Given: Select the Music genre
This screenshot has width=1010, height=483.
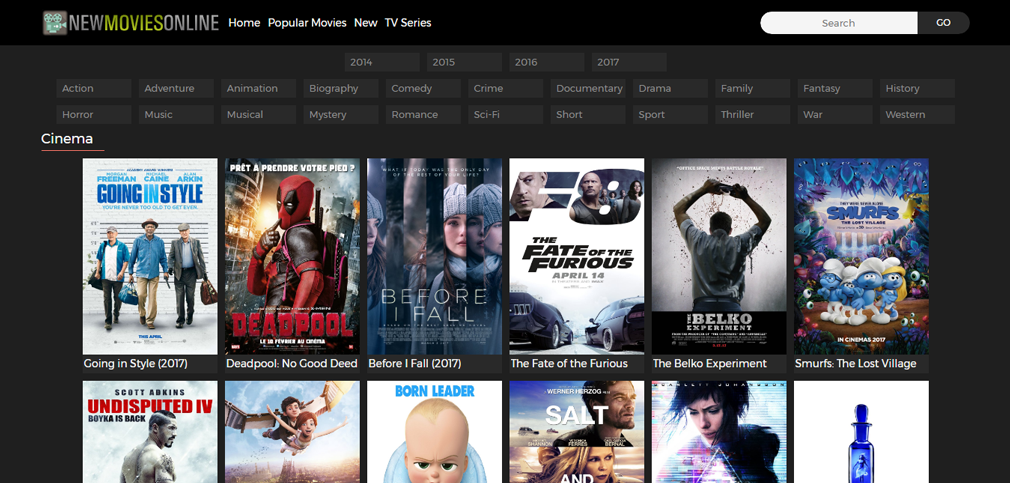Looking at the screenshot, I should [x=176, y=115].
